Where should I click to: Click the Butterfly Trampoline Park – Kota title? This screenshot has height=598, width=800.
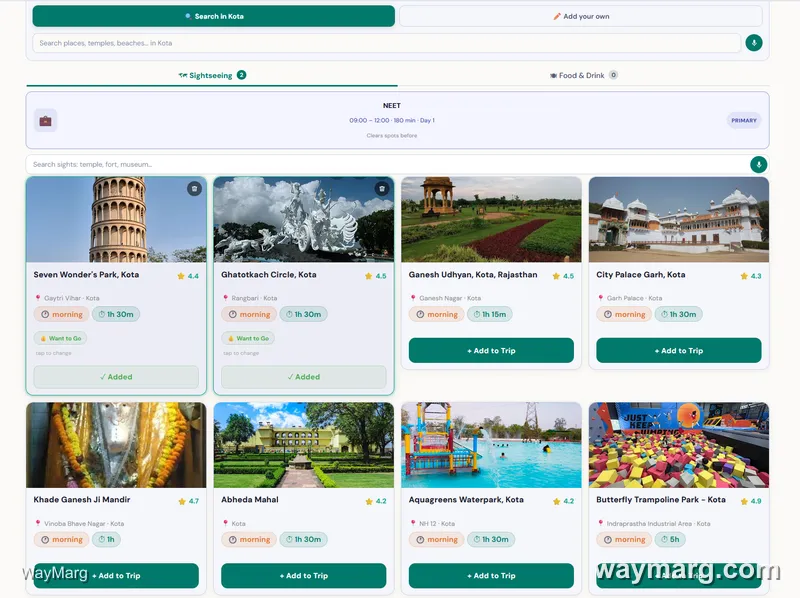(x=661, y=500)
